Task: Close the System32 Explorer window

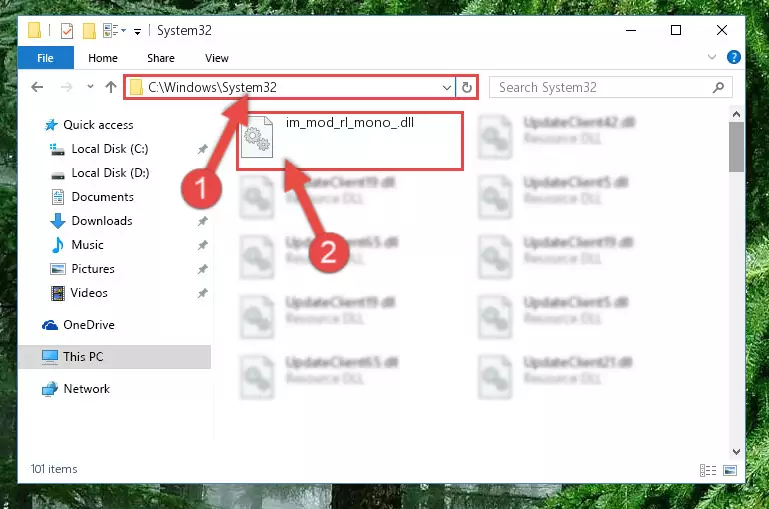Action: 722,30
